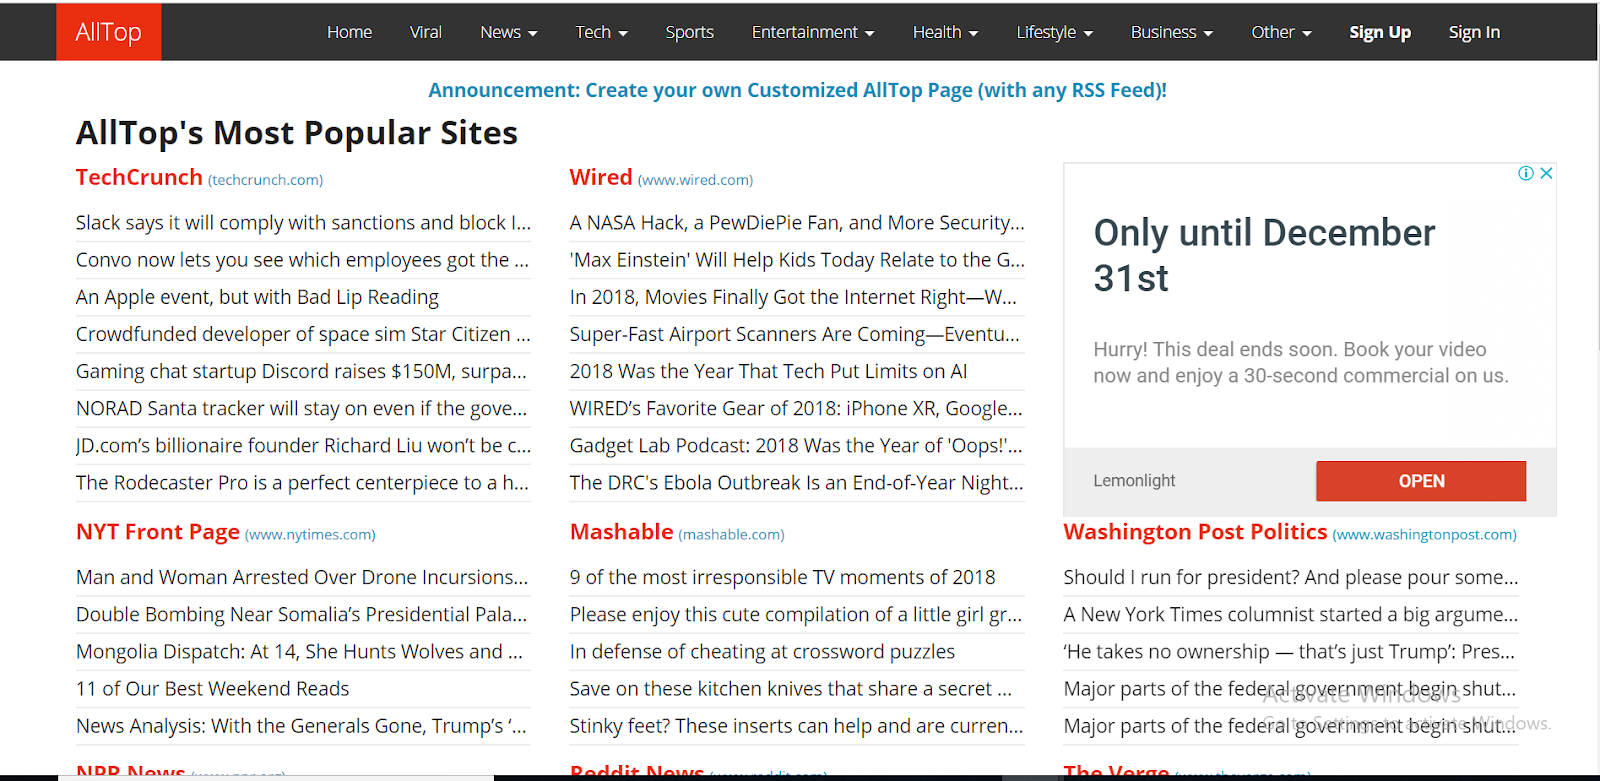Visit www.wired.com source link

click(x=695, y=180)
